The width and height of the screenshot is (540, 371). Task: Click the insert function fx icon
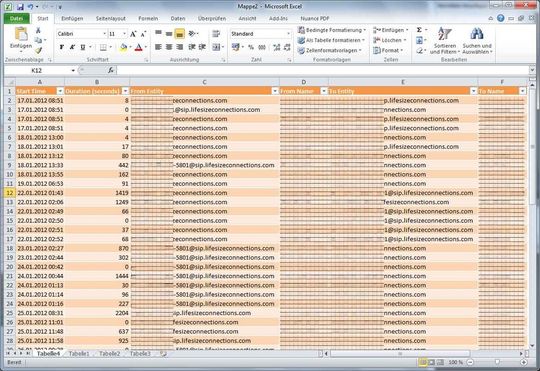pyautogui.click(x=111, y=70)
